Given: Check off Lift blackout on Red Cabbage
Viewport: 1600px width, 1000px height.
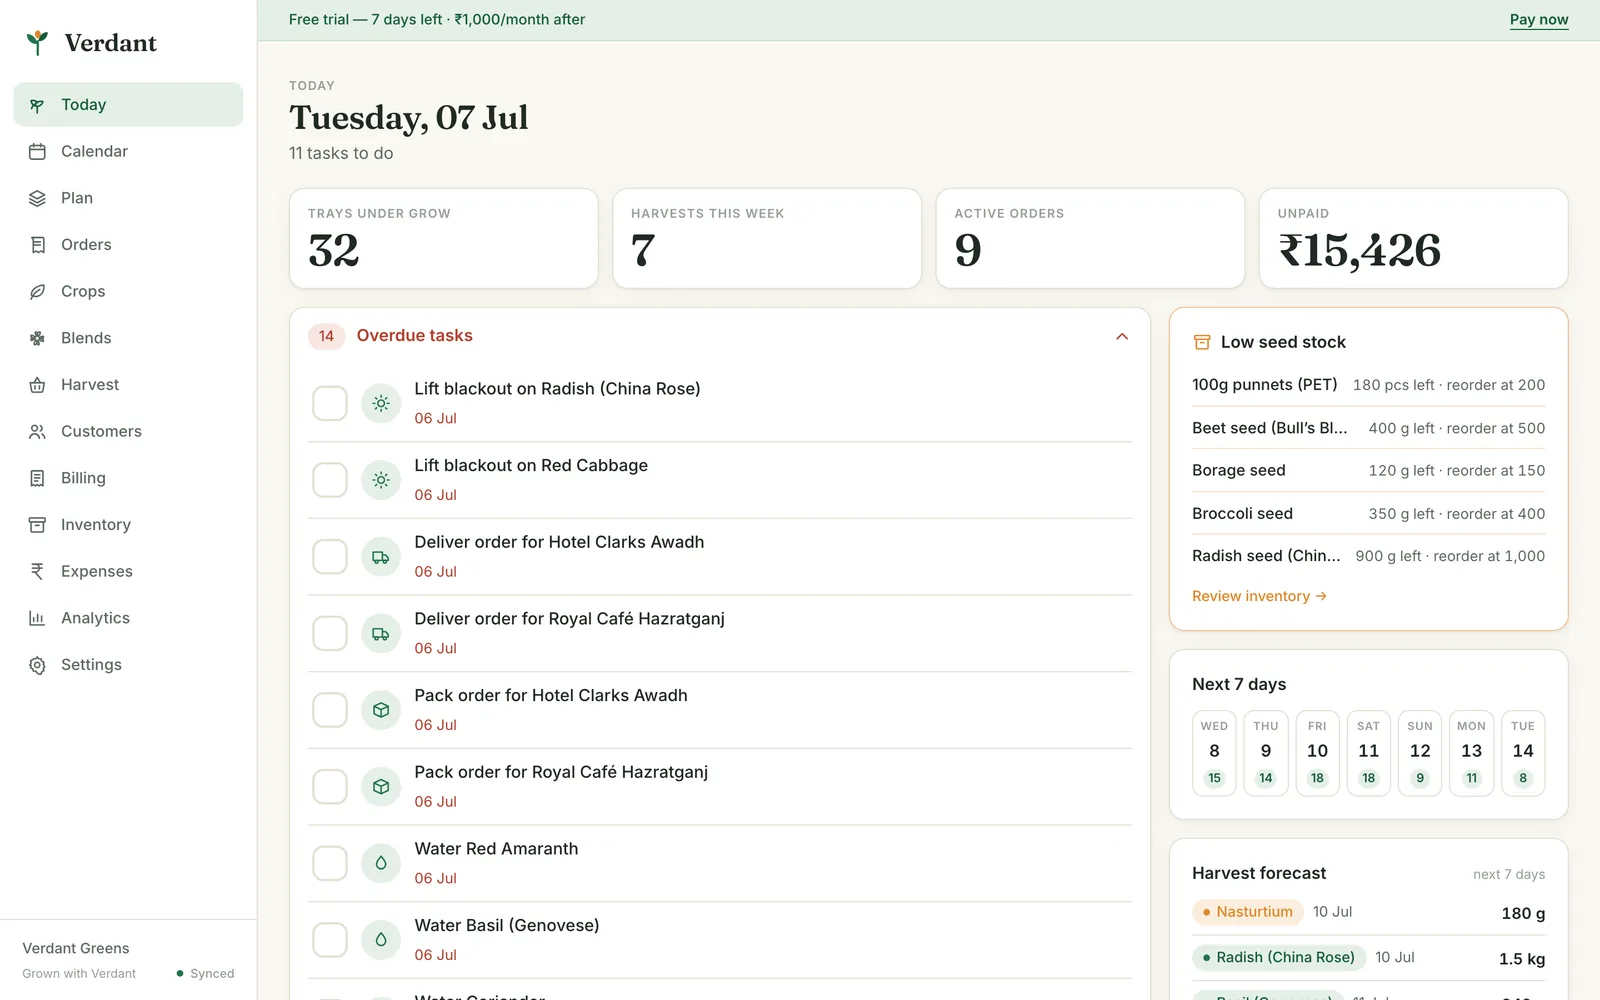Looking at the screenshot, I should (330, 480).
